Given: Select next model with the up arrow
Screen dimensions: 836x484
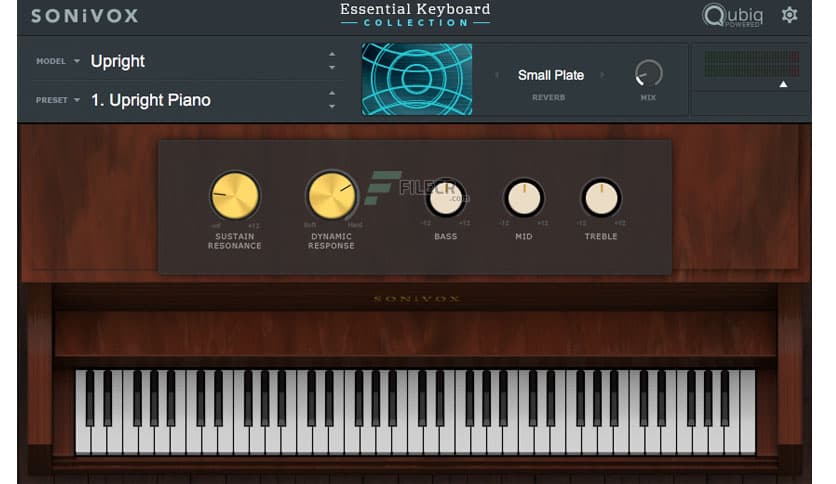Looking at the screenshot, I should tap(332, 54).
